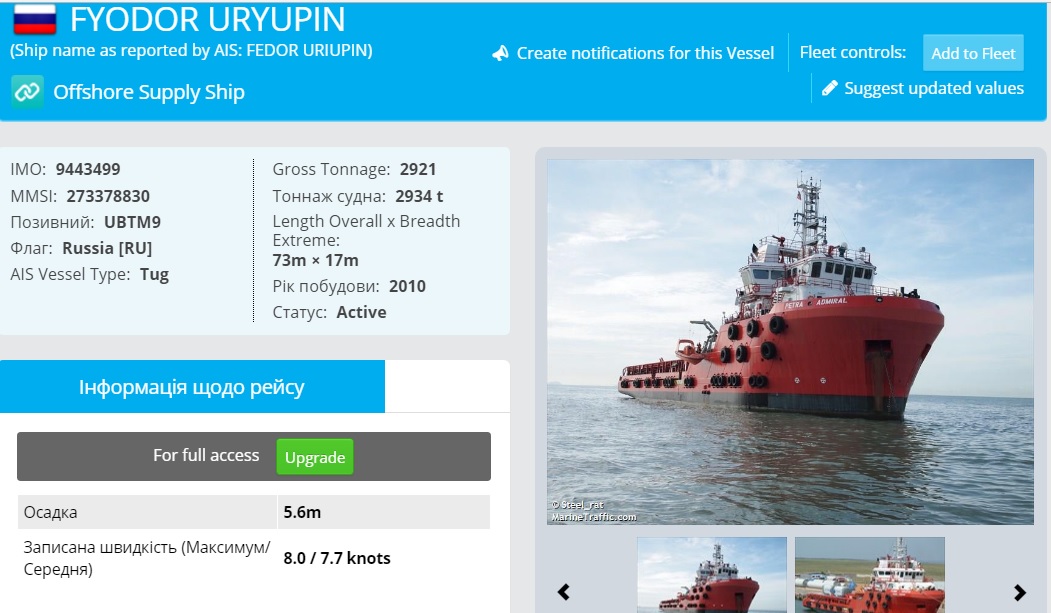Open the Offshore Supply Ship link
This screenshot has width=1051, height=613.
(149, 92)
